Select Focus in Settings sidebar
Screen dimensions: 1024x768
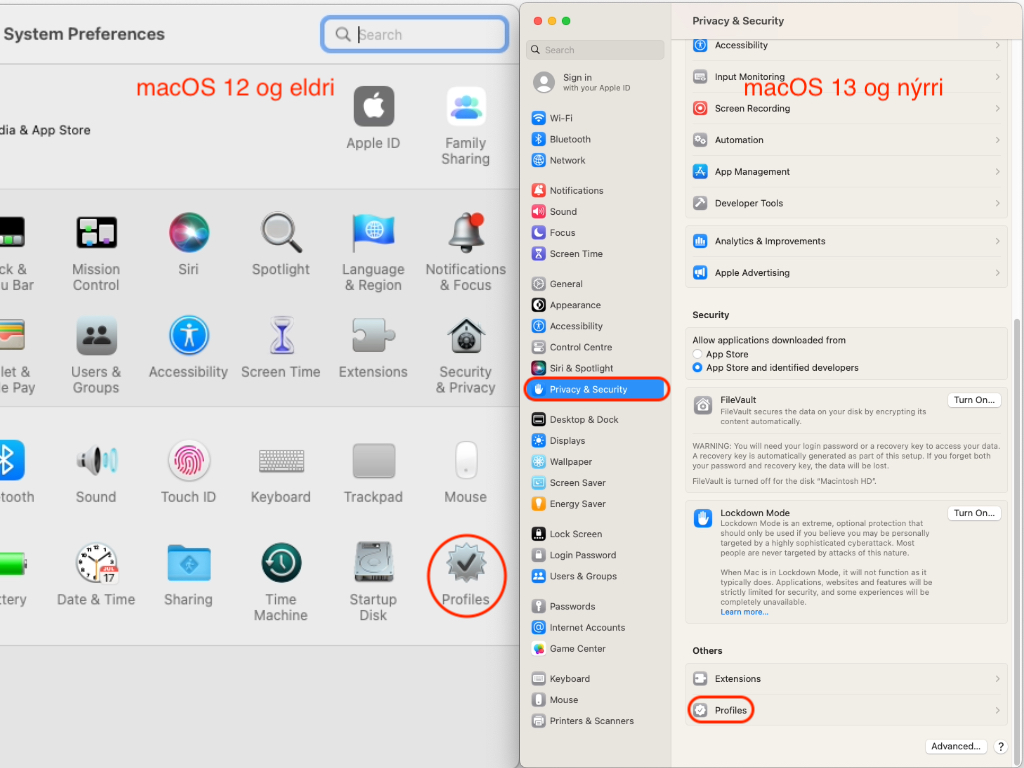click(x=596, y=232)
